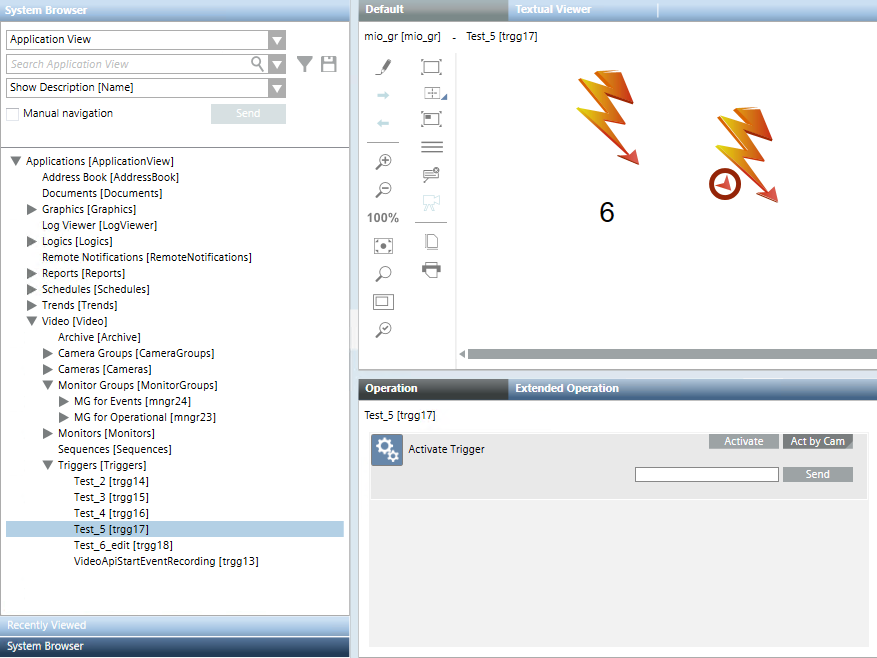Image resolution: width=877 pixels, height=658 pixels.
Task: Click the remove comment icon in the toolbar
Action: tap(431, 174)
